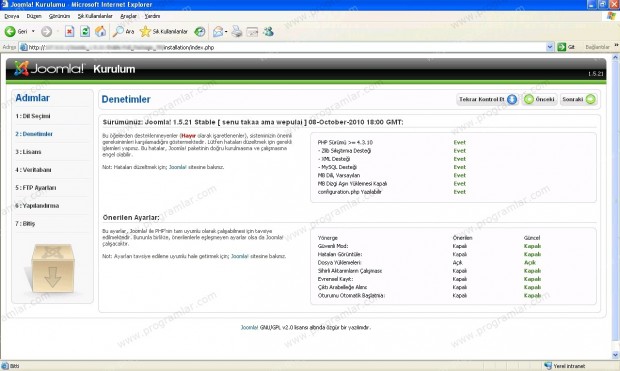Image resolution: width=620 pixels, height=371 pixels.
Task: Click the Hataları Görüntüle setting label
Action: (340, 254)
